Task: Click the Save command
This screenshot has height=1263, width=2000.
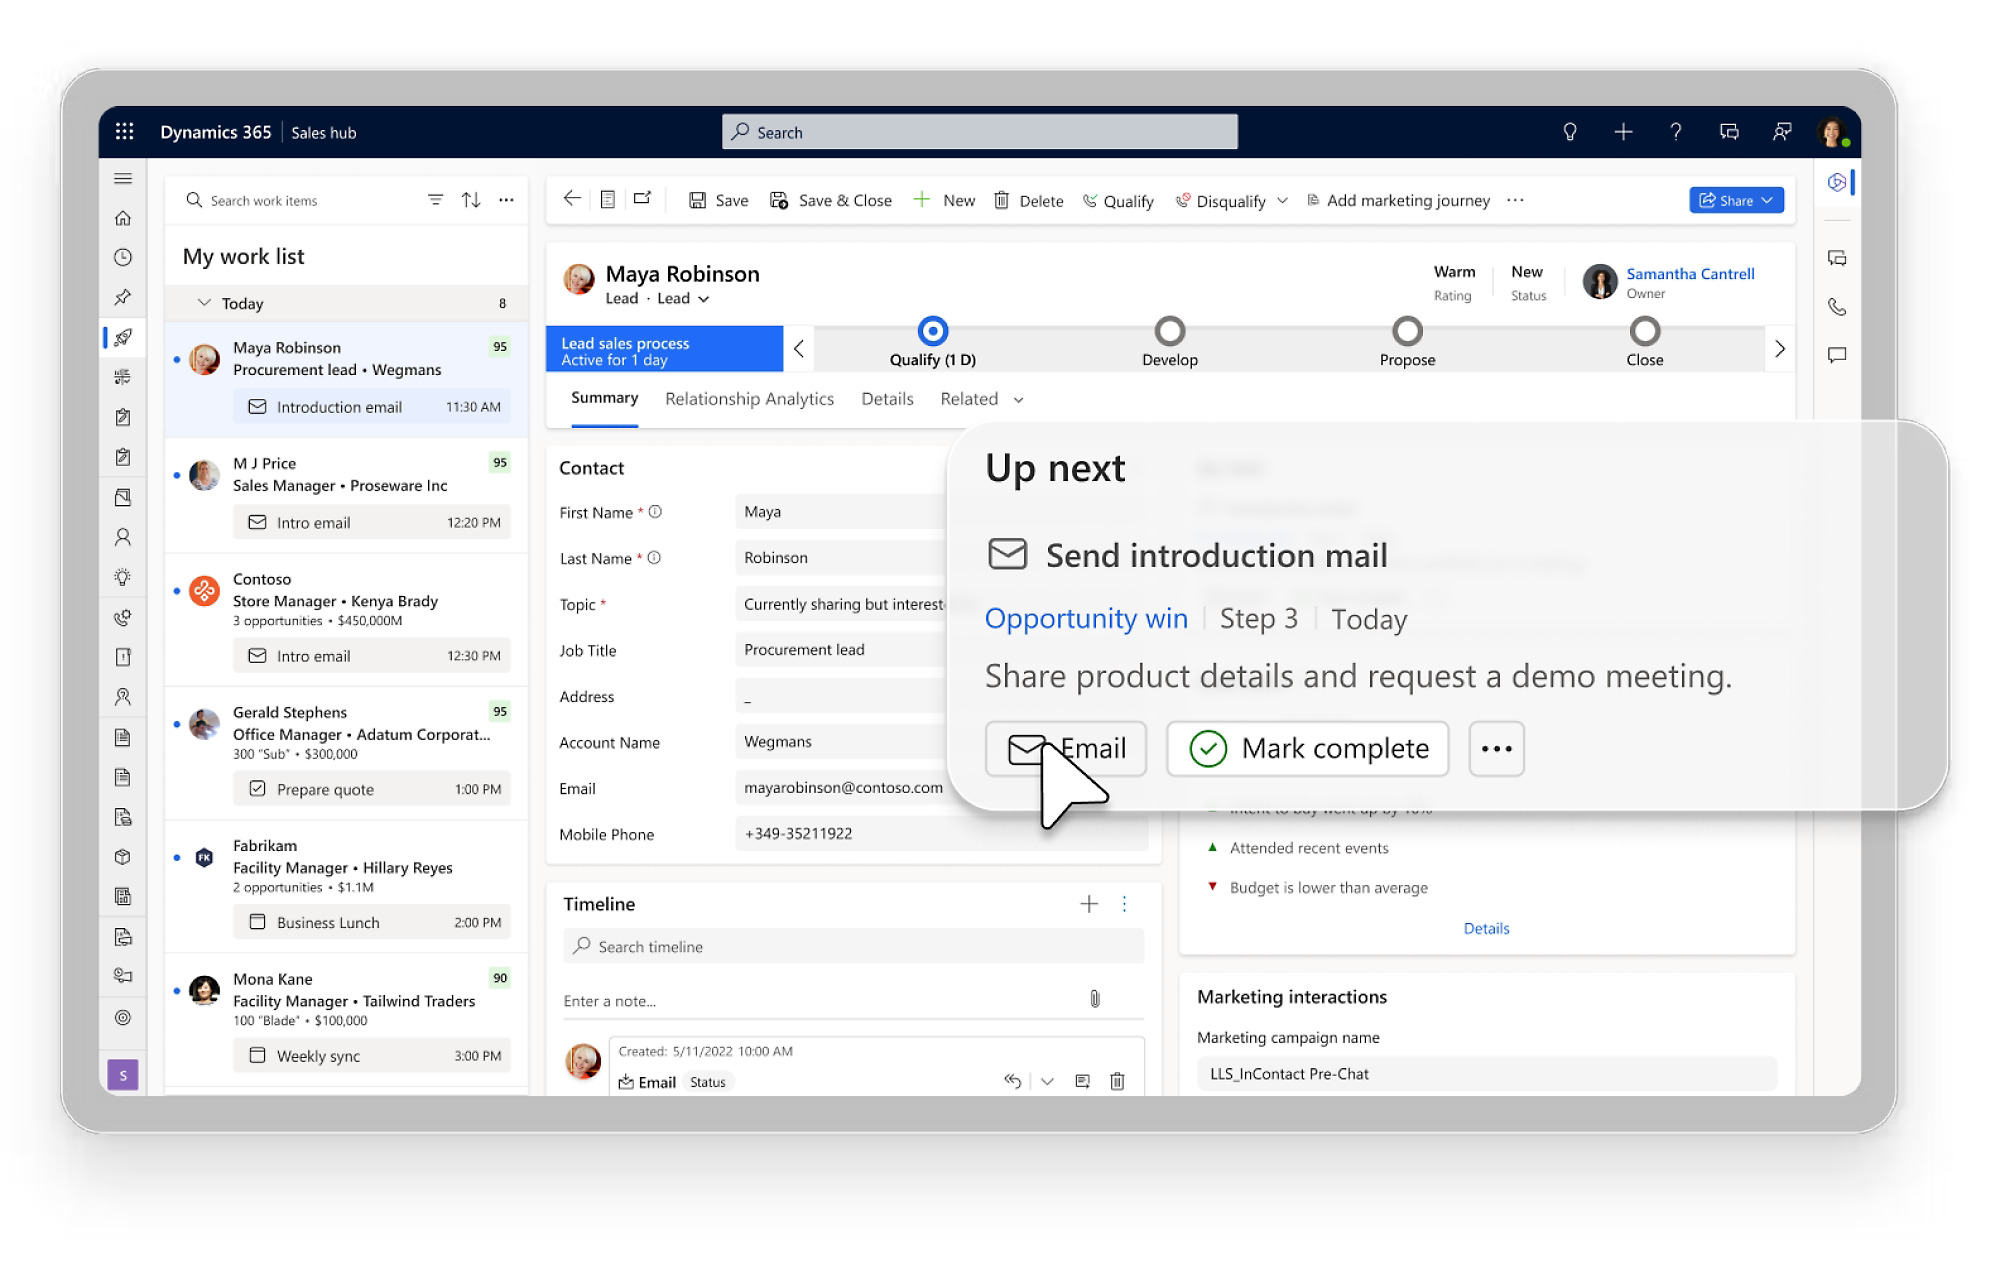Action: coord(719,201)
